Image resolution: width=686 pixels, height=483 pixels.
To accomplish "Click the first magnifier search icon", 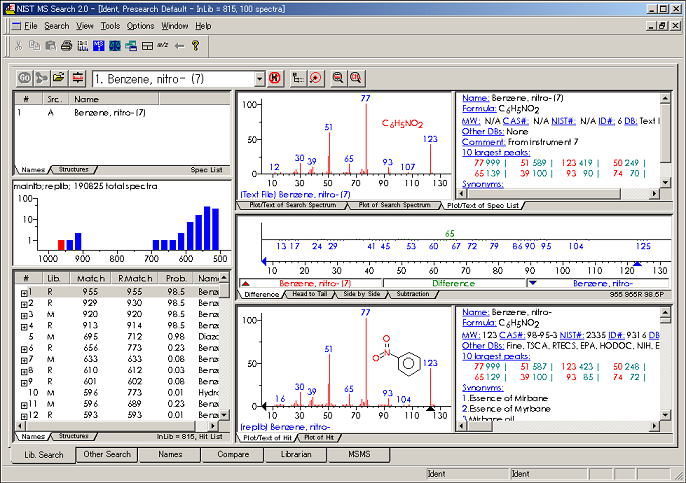I will click(338, 78).
